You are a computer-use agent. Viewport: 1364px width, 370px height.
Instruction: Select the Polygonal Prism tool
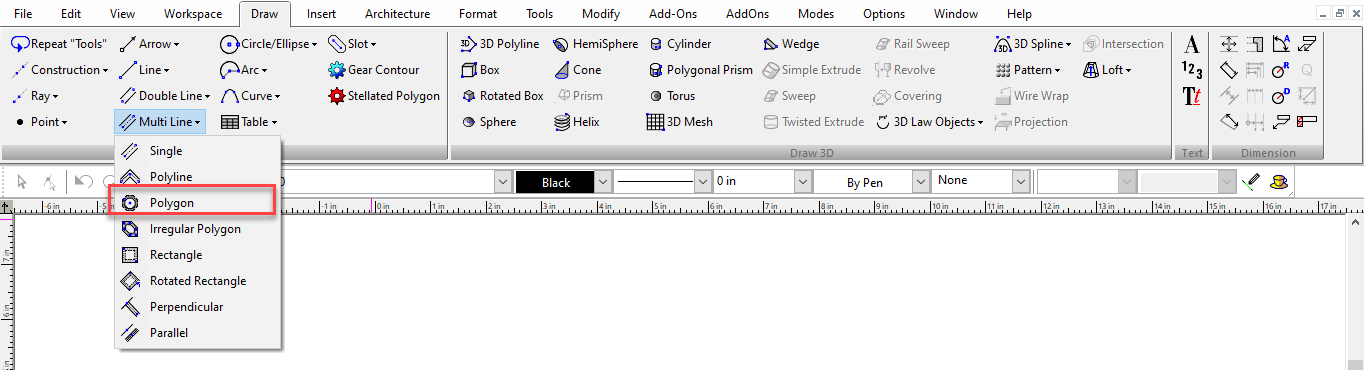[x=699, y=70]
